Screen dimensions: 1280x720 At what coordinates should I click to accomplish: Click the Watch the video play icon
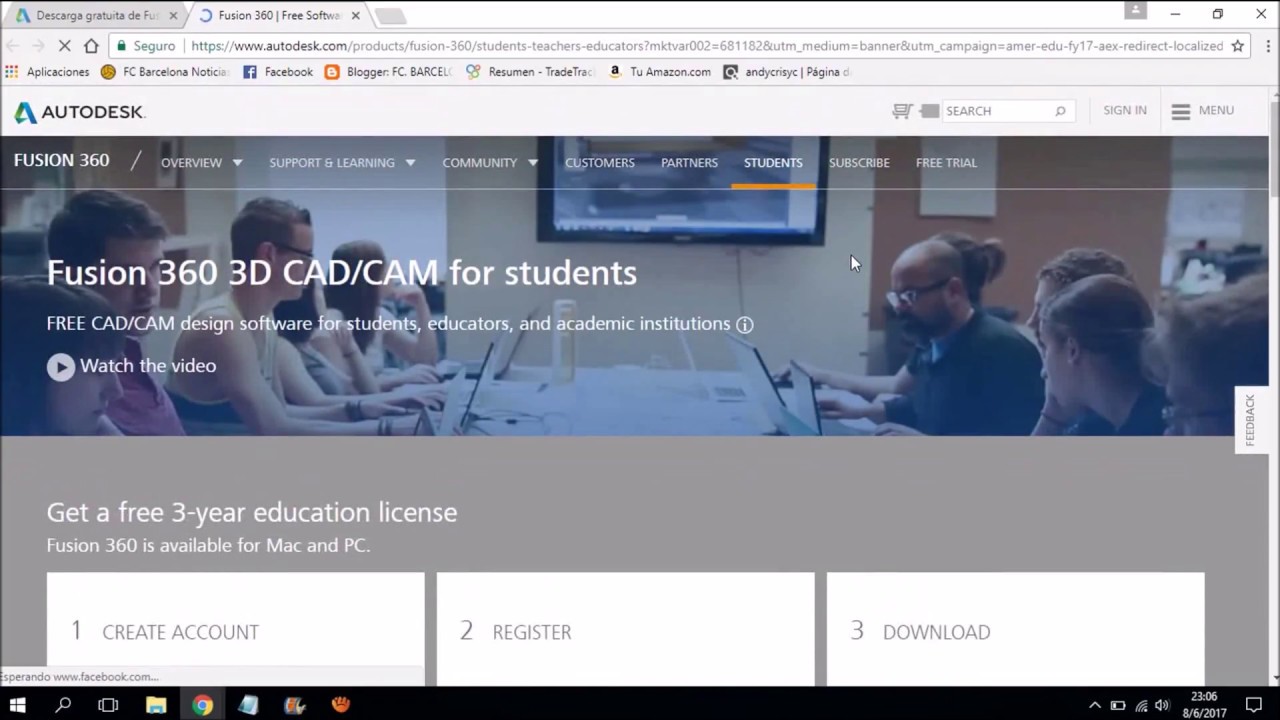click(61, 367)
